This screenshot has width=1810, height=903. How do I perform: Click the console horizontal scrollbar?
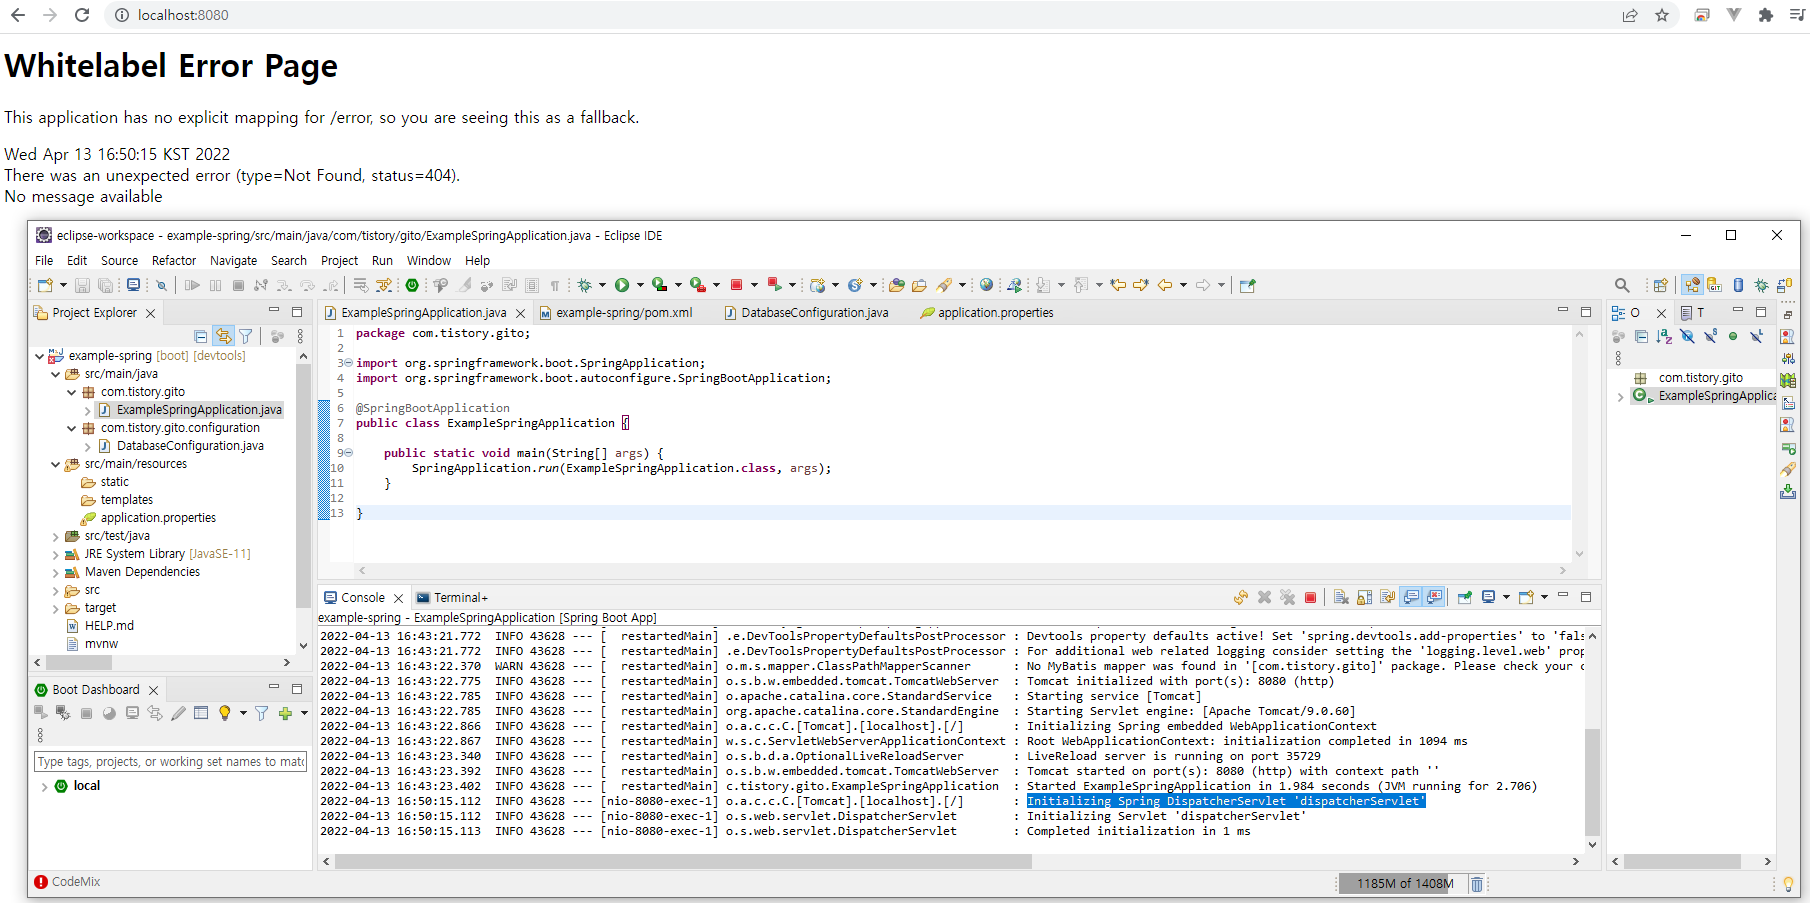[683, 861]
